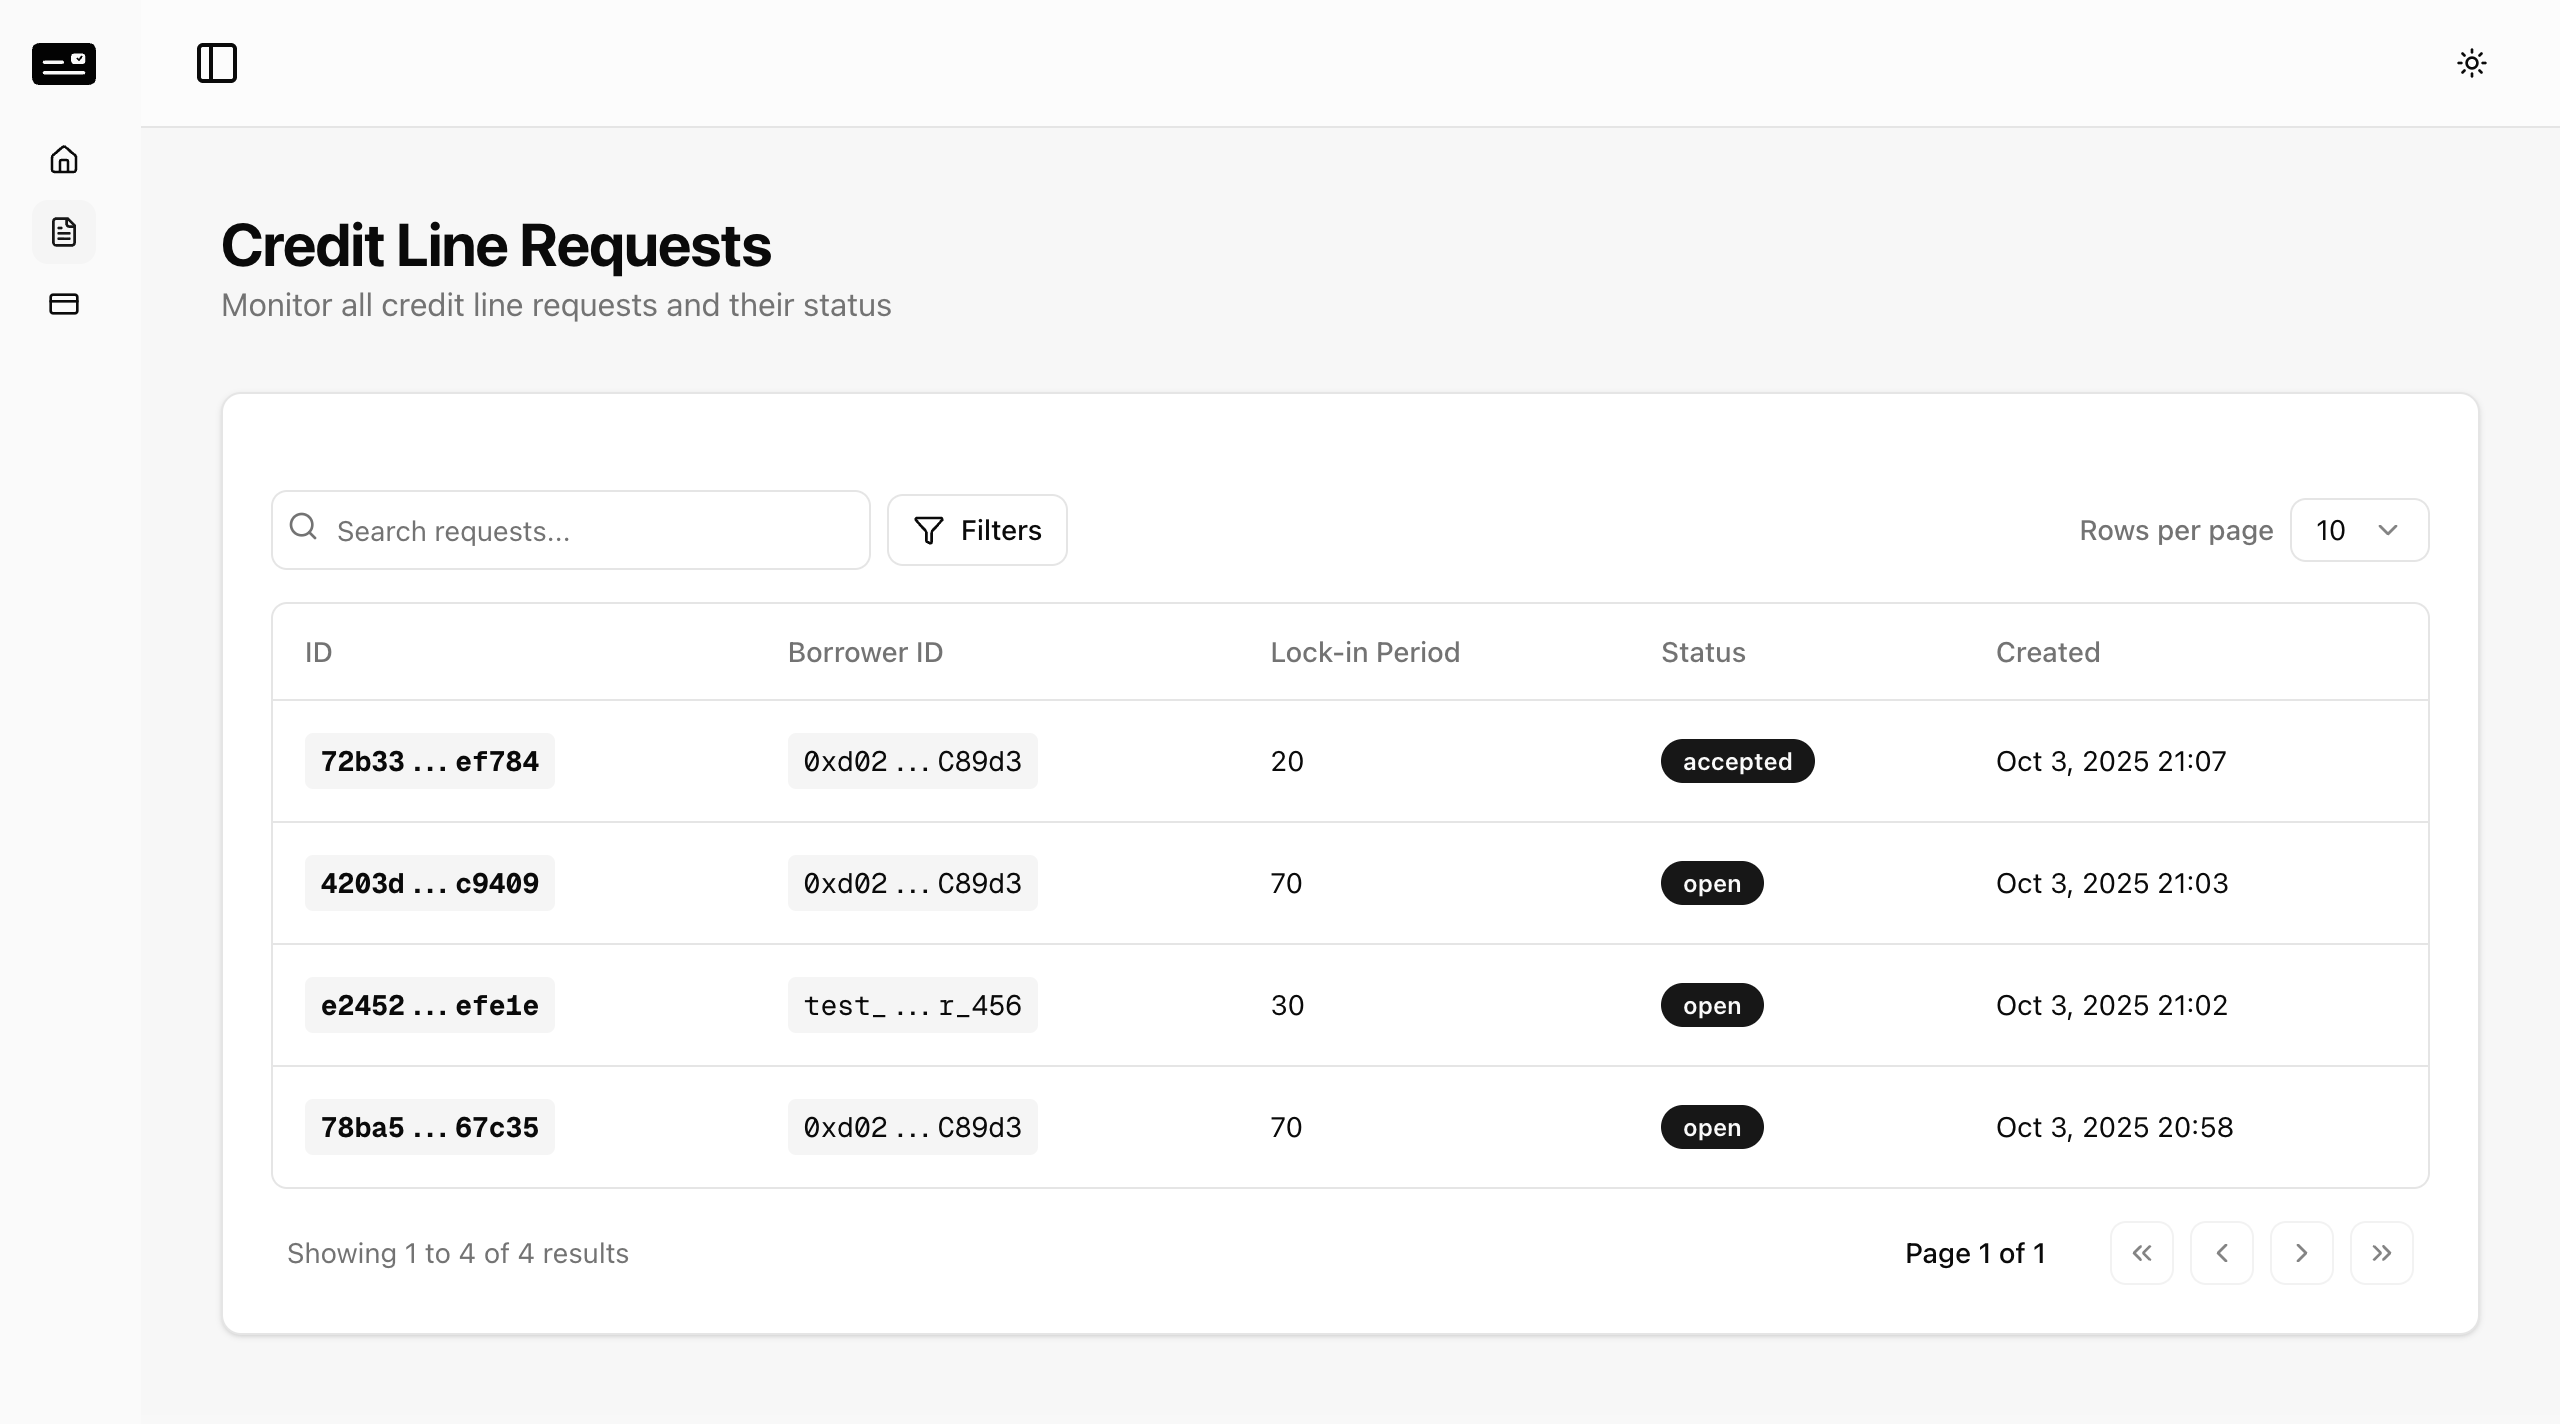Click the Borrower ID column header
Image resolution: width=2560 pixels, height=1424 pixels.
[865, 652]
